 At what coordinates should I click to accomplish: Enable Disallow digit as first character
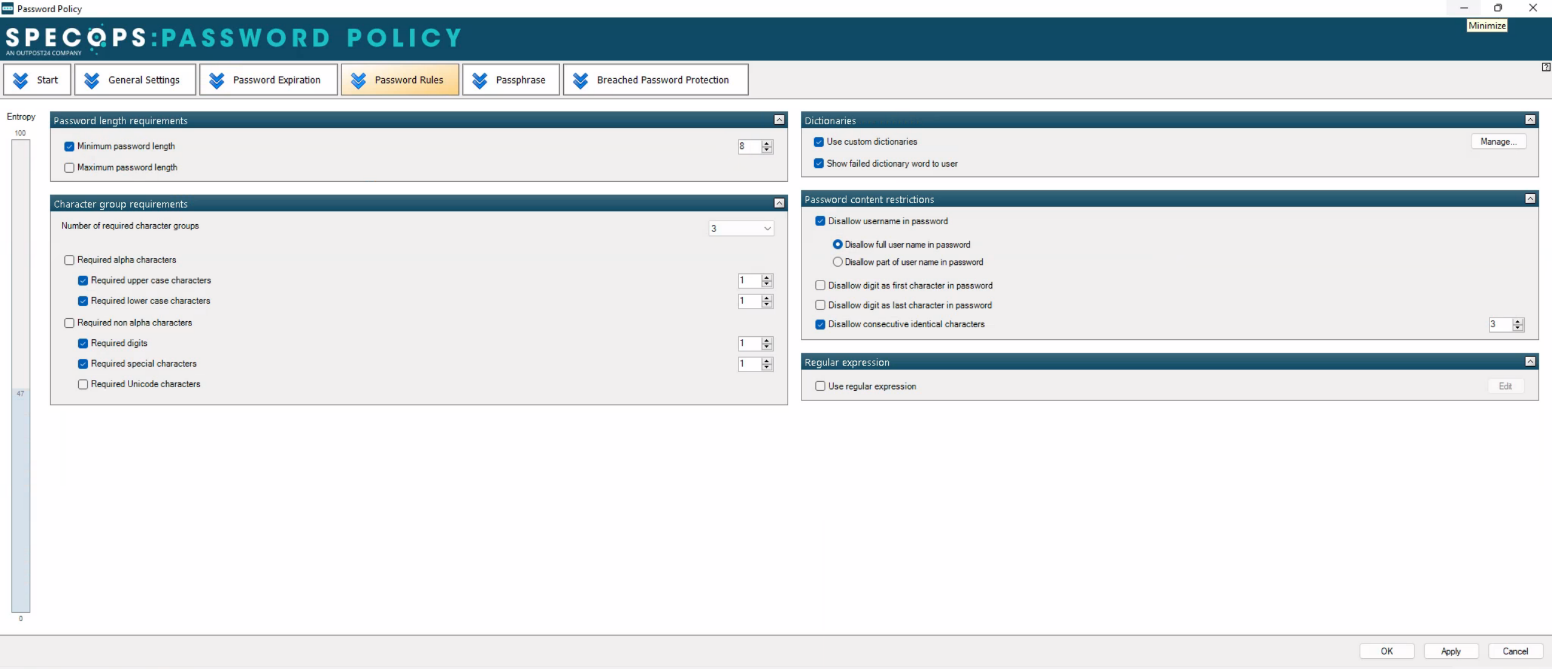(820, 285)
